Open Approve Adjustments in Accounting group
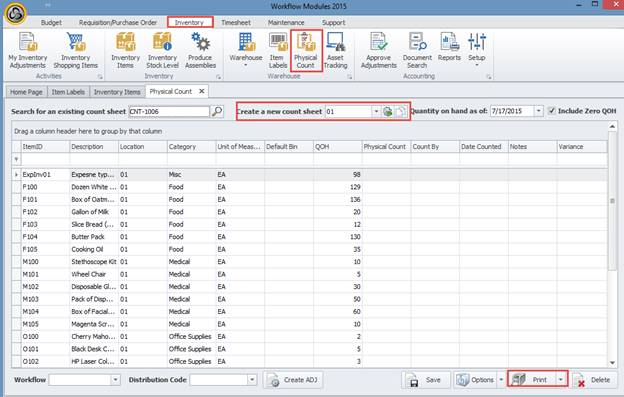The height and width of the screenshot is (397, 624). click(x=378, y=51)
